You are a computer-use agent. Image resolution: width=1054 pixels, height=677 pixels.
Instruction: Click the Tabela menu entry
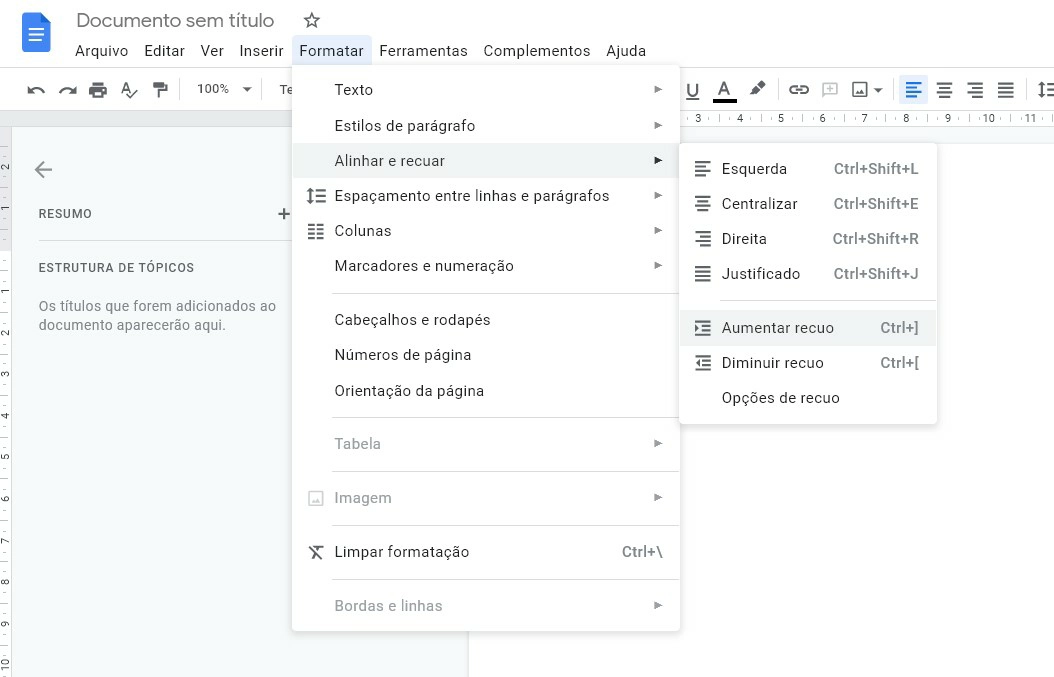[485, 444]
